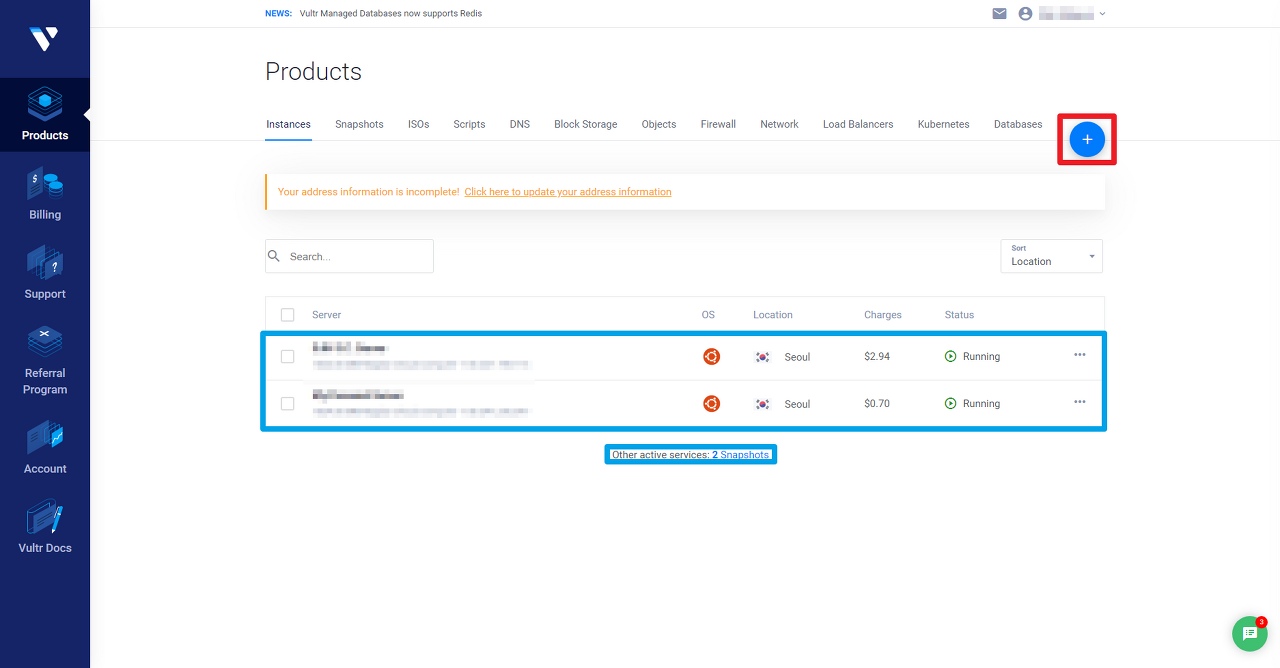The height and width of the screenshot is (668, 1280).
Task: Switch to the Databases tab
Action: tap(1018, 125)
